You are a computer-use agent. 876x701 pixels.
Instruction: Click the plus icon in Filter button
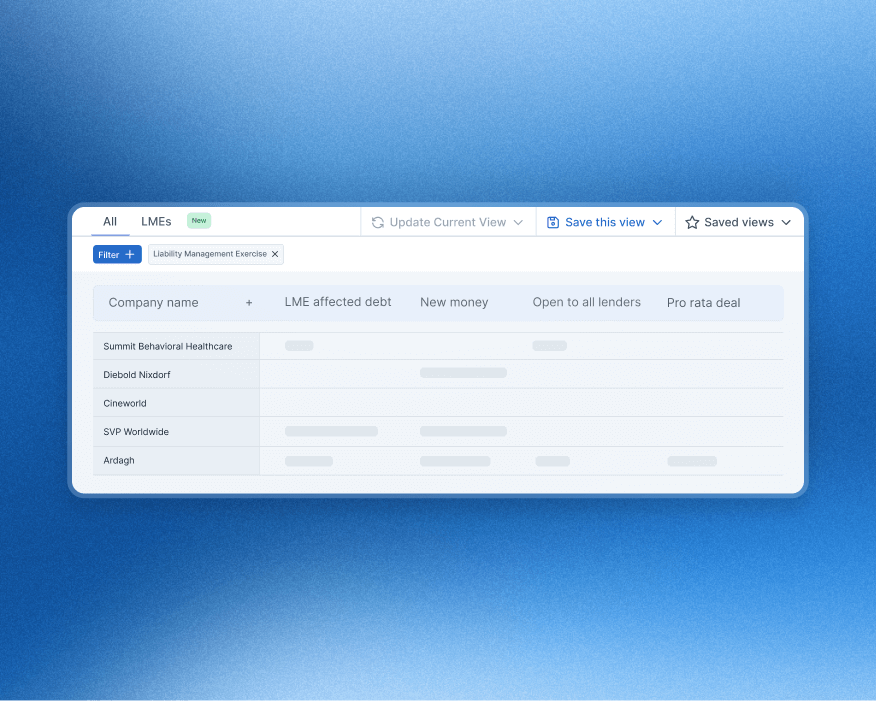click(130, 254)
